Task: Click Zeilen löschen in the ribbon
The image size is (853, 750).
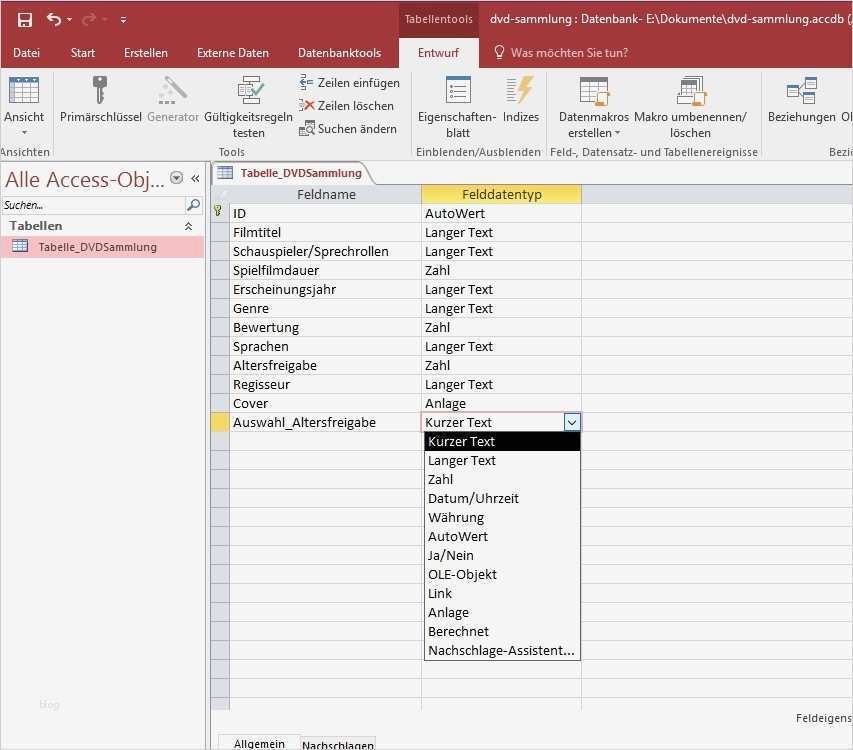Action: (x=347, y=106)
